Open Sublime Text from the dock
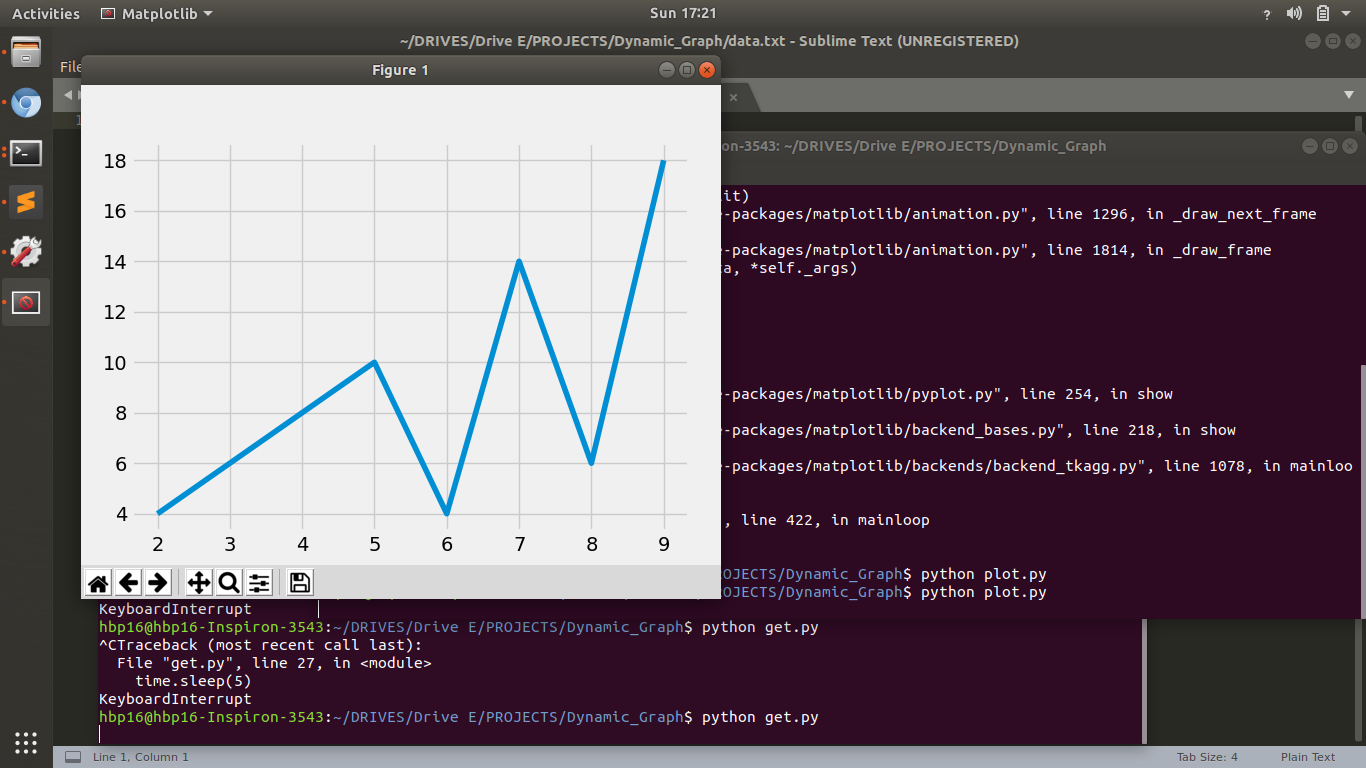Screen dimensions: 1366x768 click(x=24, y=204)
